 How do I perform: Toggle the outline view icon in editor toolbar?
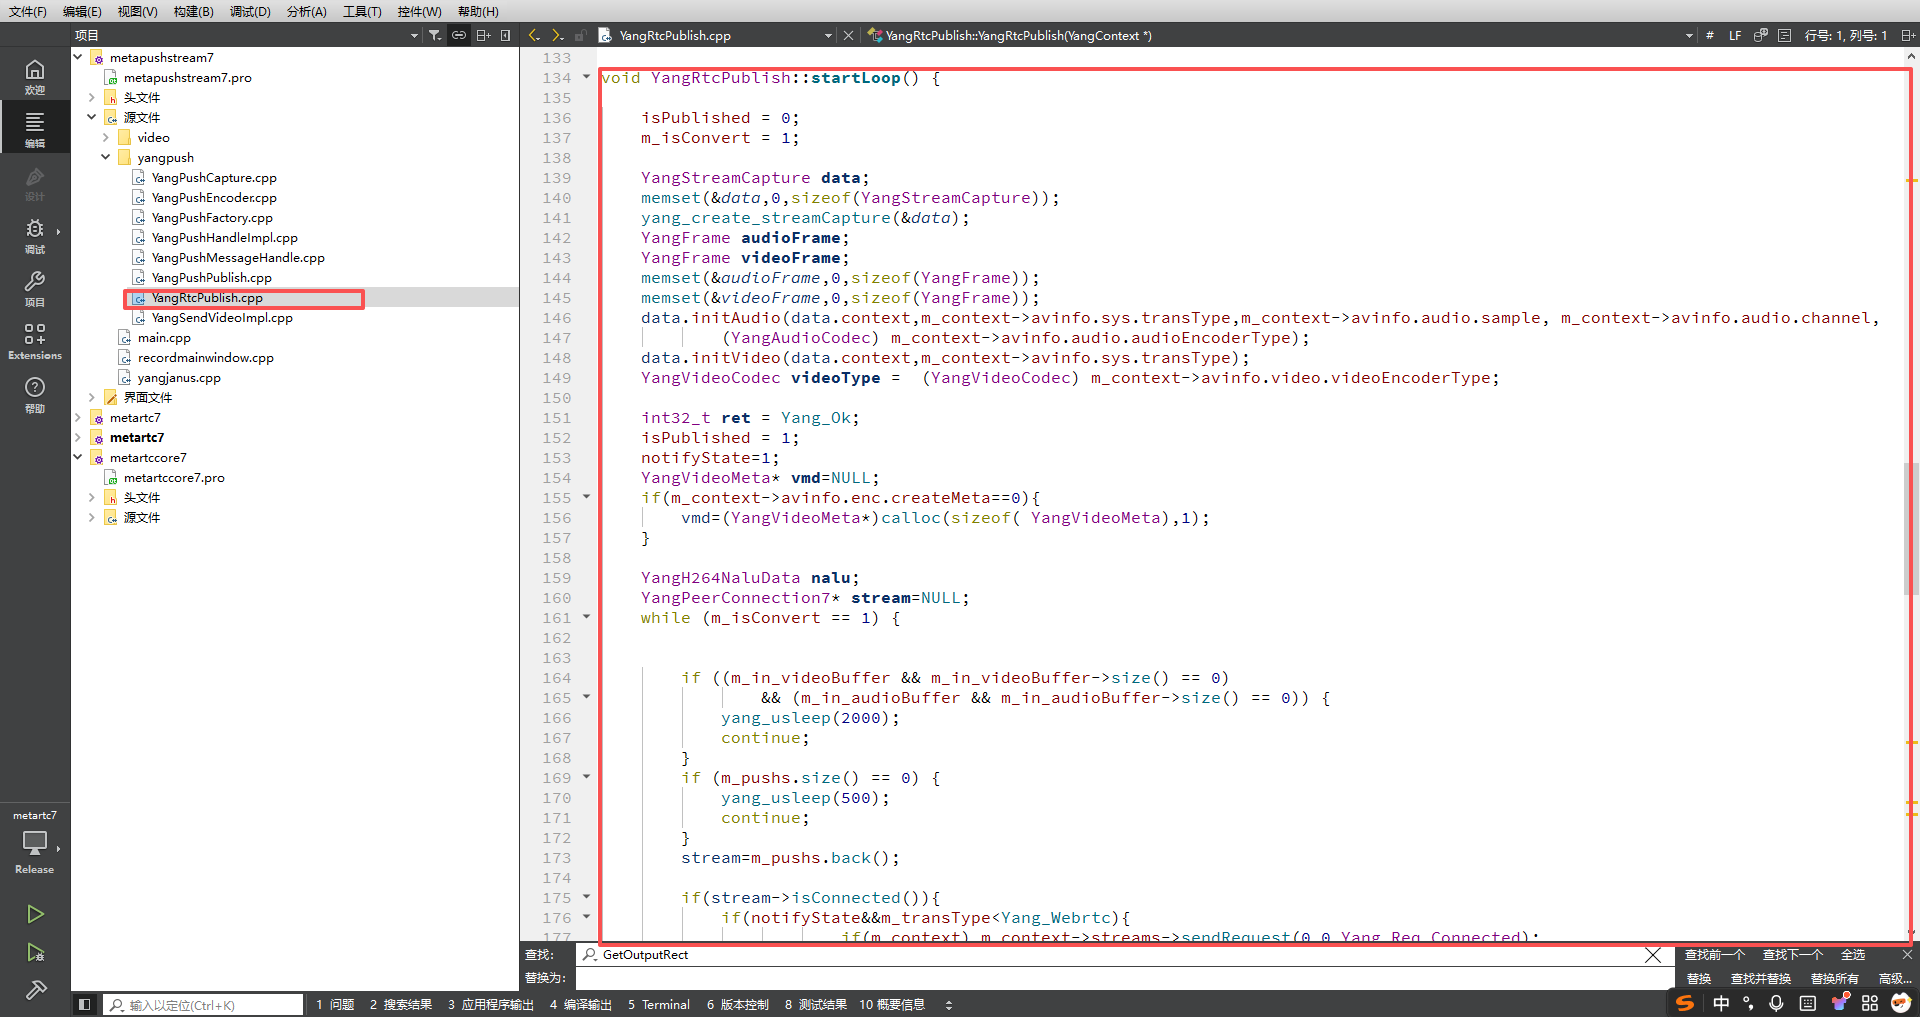[1785, 35]
